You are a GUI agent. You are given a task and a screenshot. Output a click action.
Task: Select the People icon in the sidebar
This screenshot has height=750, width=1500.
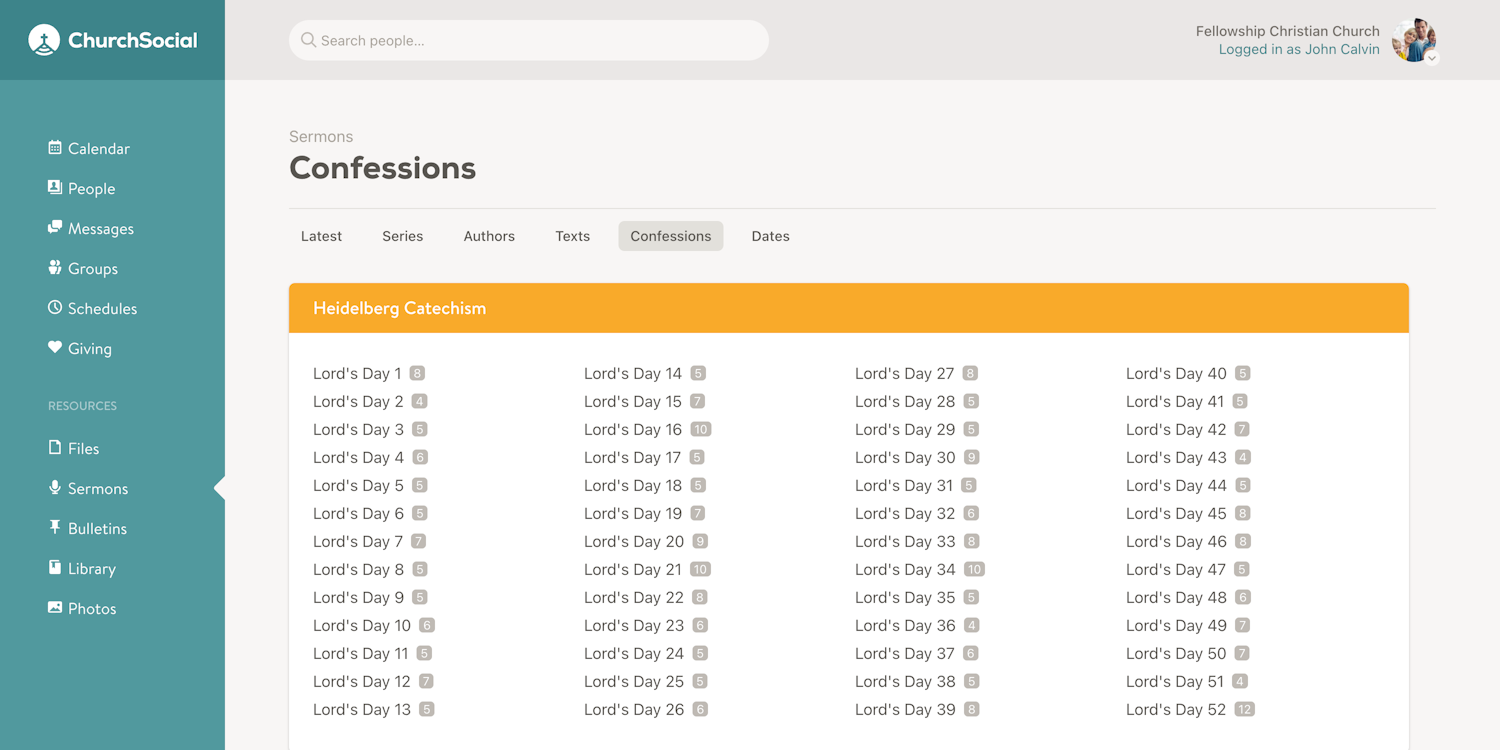click(53, 188)
